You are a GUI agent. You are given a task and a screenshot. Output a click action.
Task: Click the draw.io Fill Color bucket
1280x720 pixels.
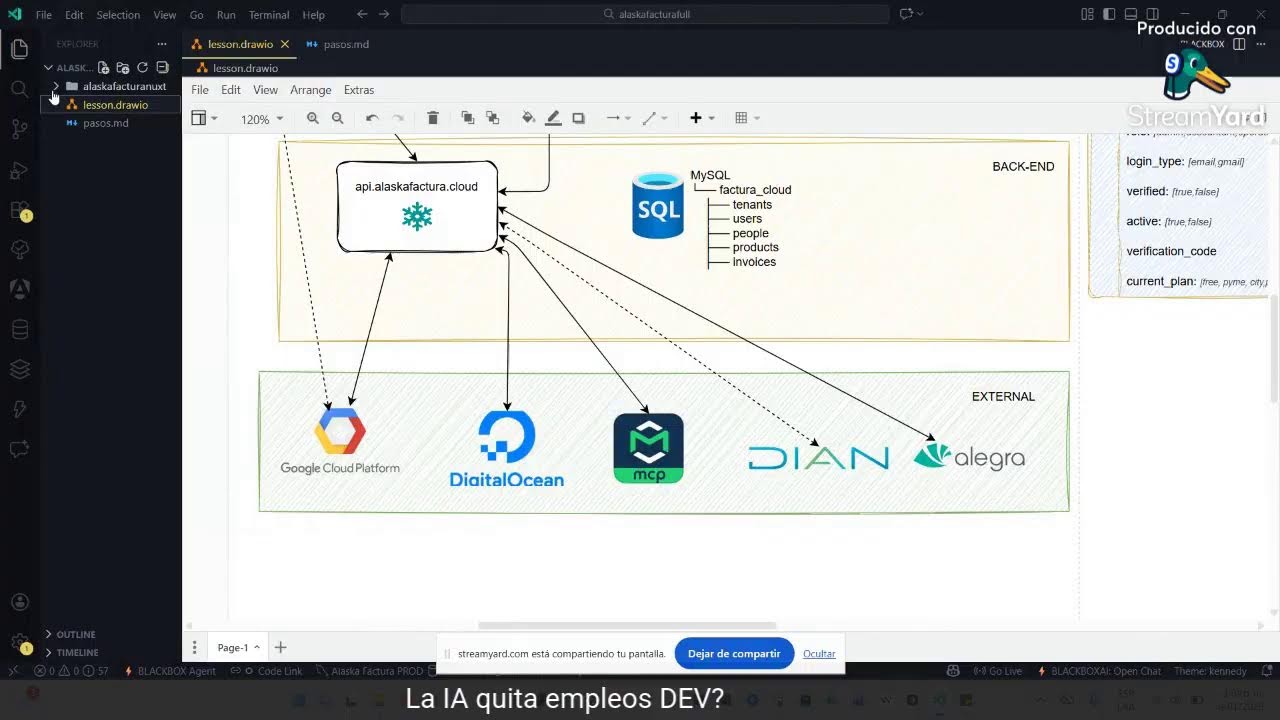[528, 118]
